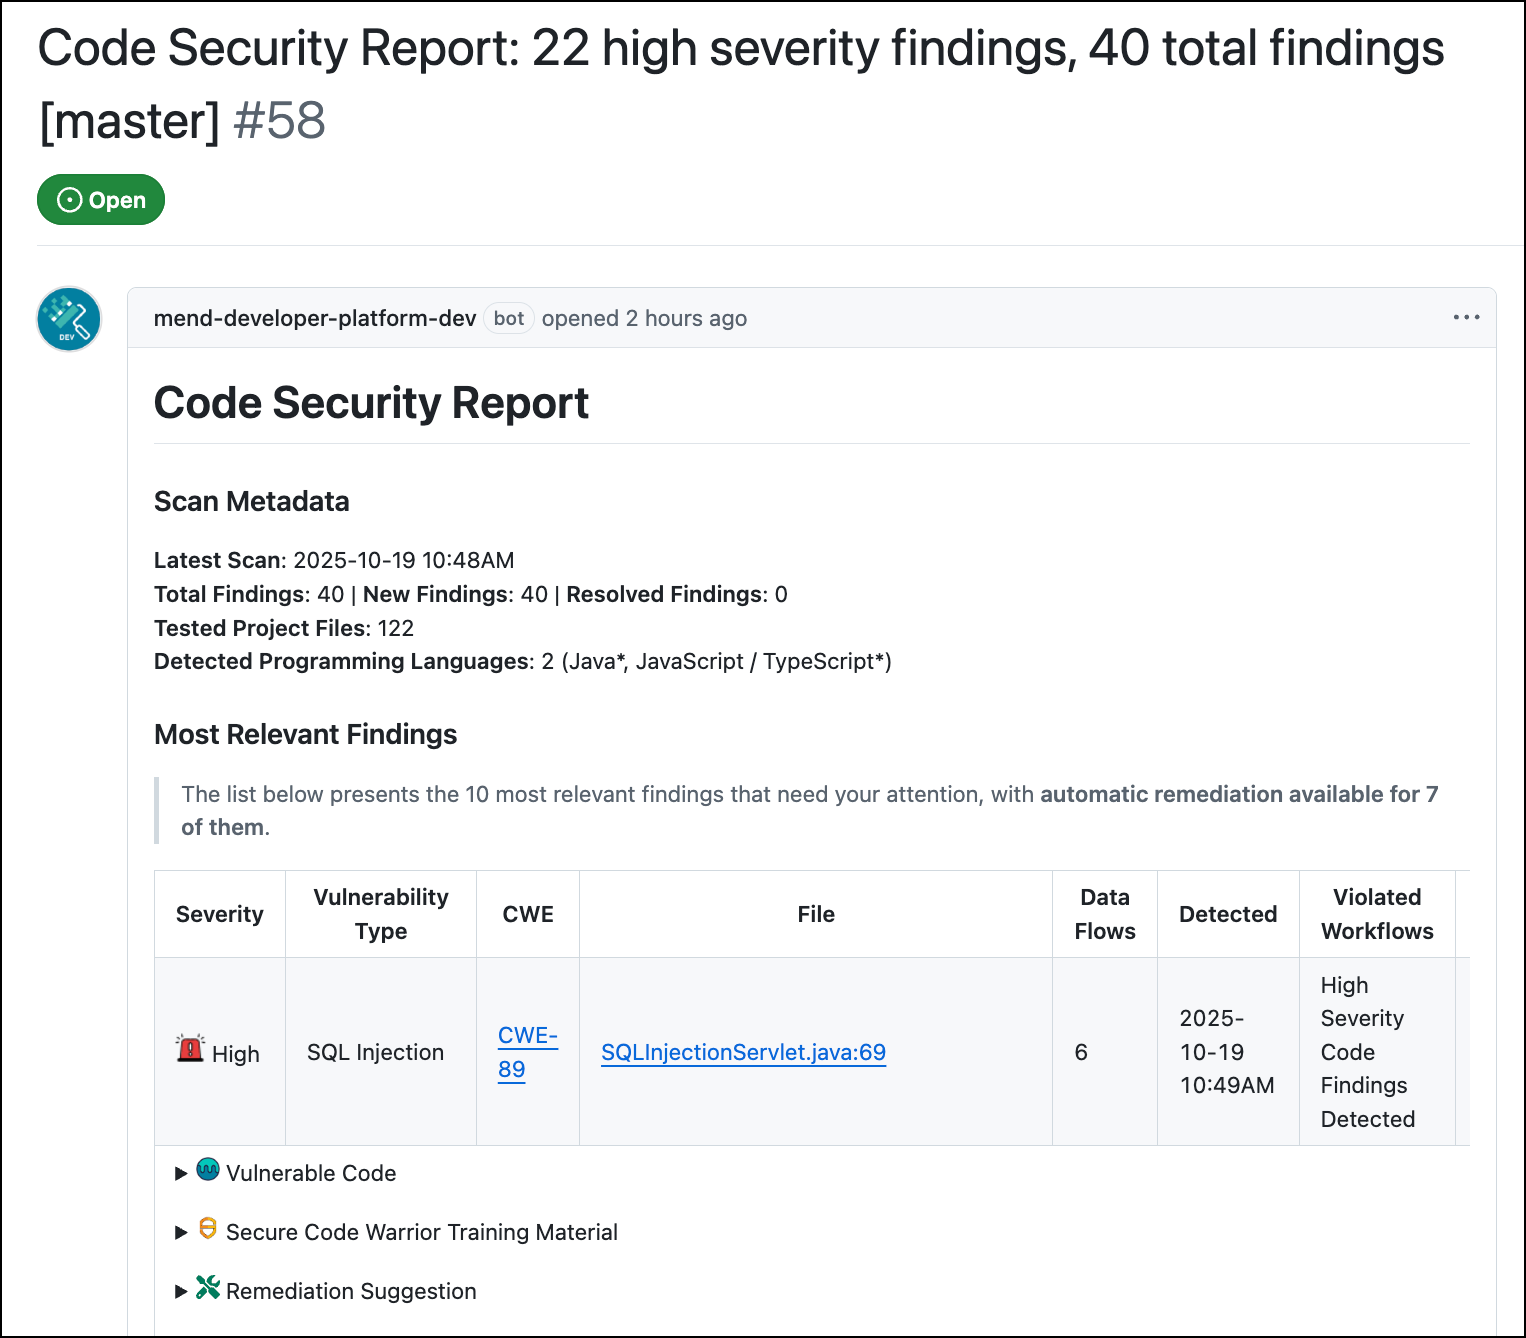Click the mend-developer-platform-dev avatar image
This screenshot has height=1338, width=1526.
tap(69, 320)
